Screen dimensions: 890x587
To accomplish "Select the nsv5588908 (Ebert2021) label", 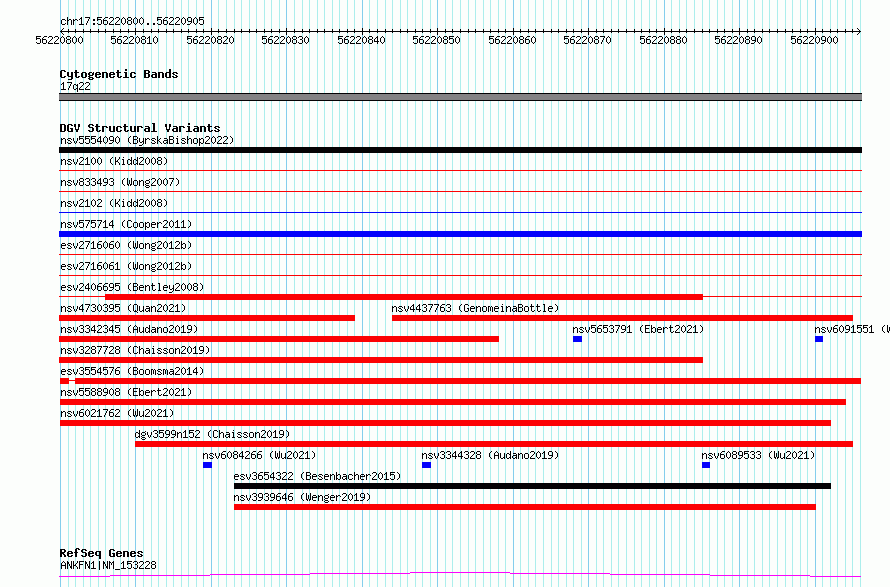I will [126, 392].
